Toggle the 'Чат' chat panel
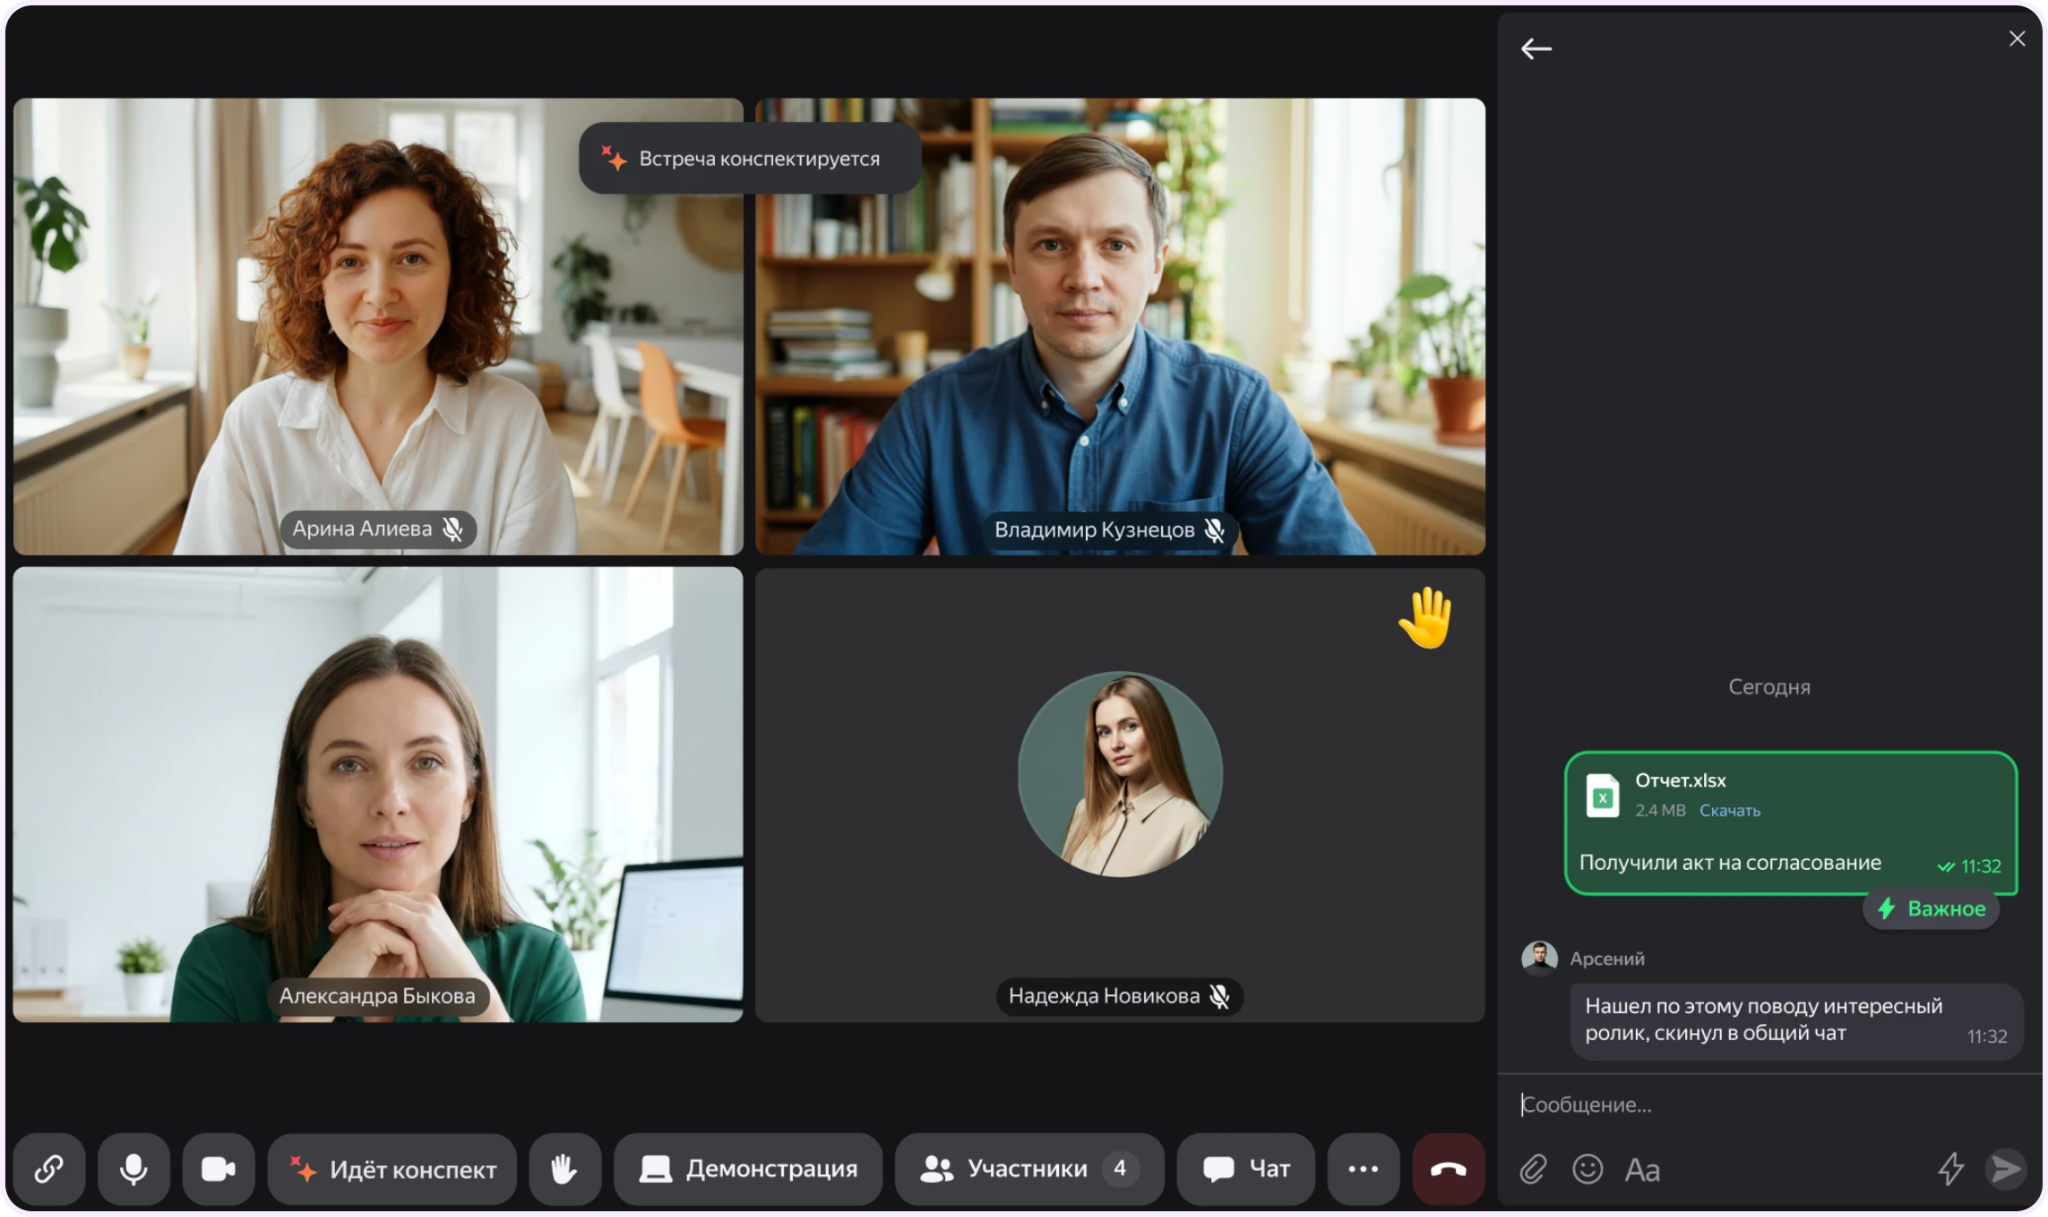The width and height of the screenshot is (2048, 1217). point(1245,1168)
